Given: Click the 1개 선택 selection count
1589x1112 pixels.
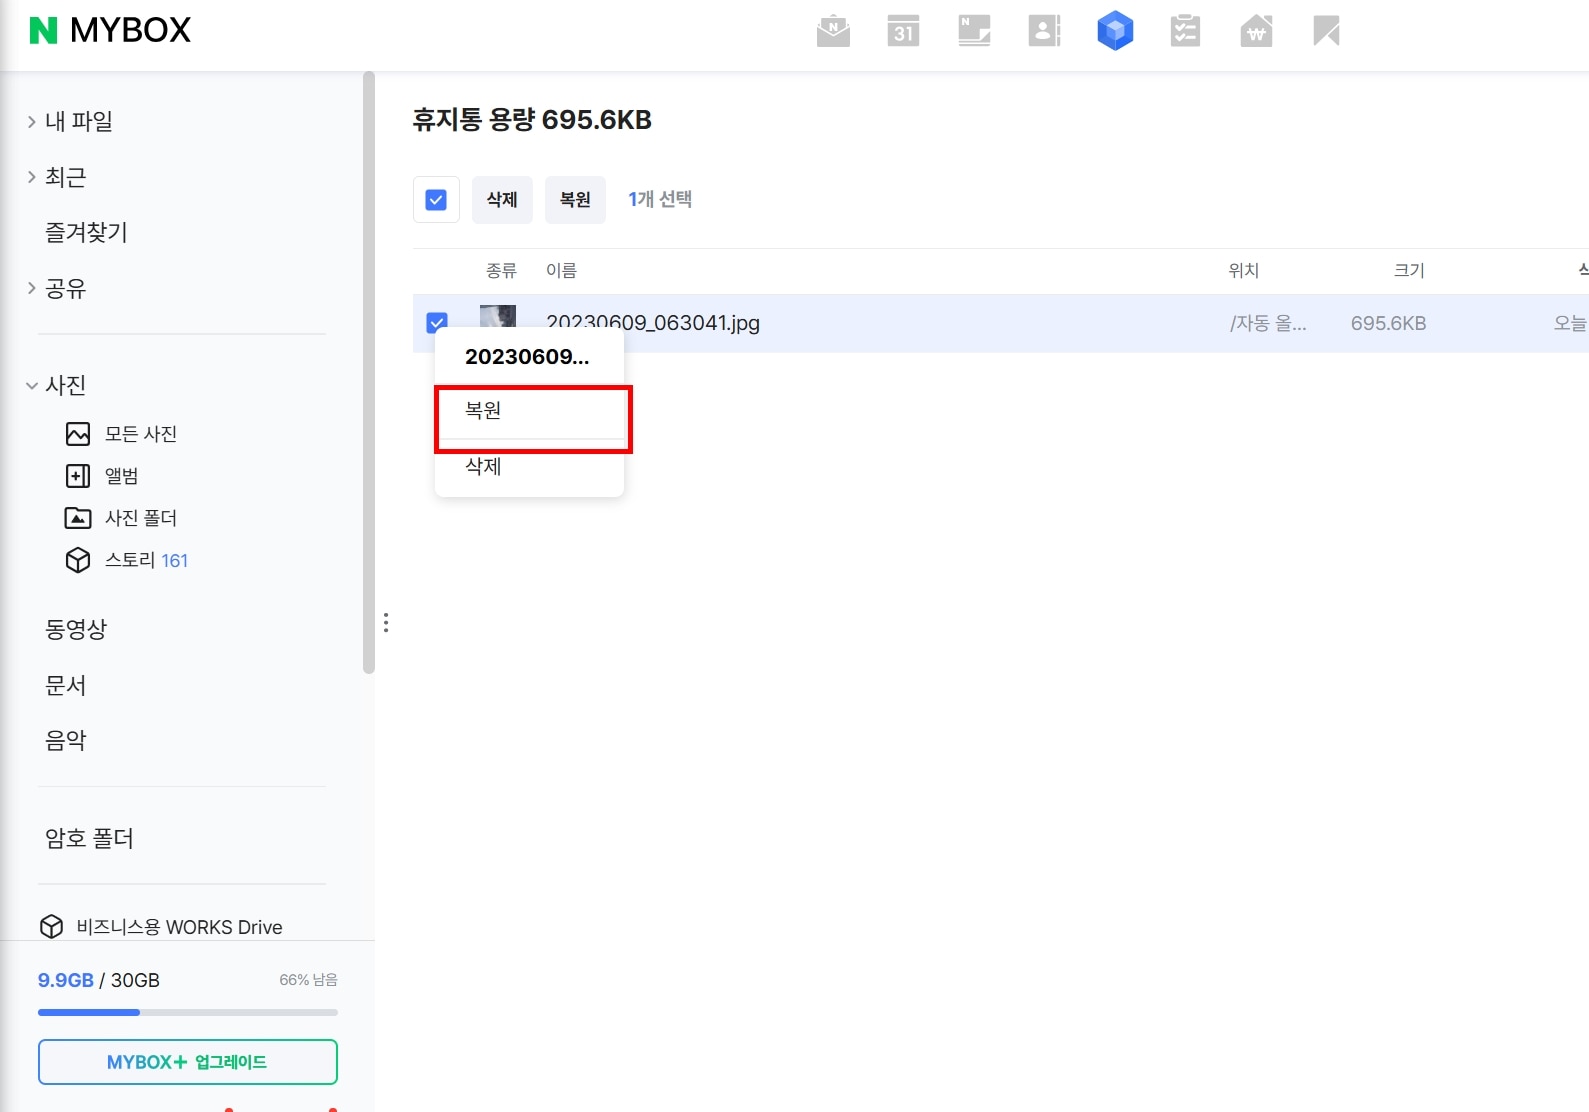Looking at the screenshot, I should tap(660, 199).
